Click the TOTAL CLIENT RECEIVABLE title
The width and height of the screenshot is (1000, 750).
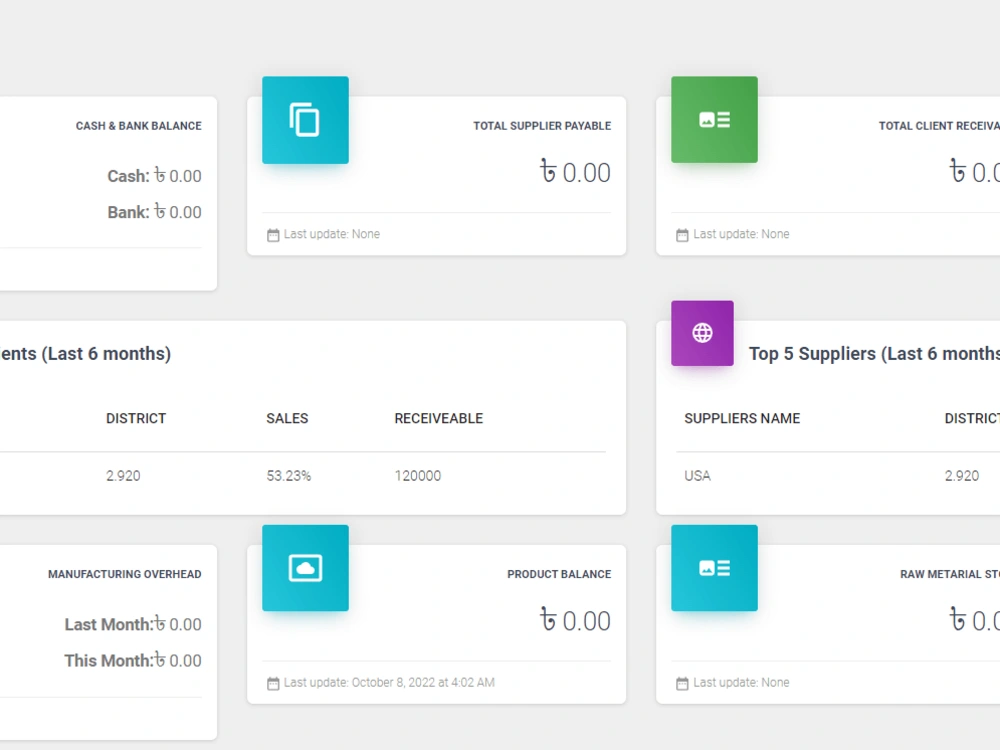939,126
